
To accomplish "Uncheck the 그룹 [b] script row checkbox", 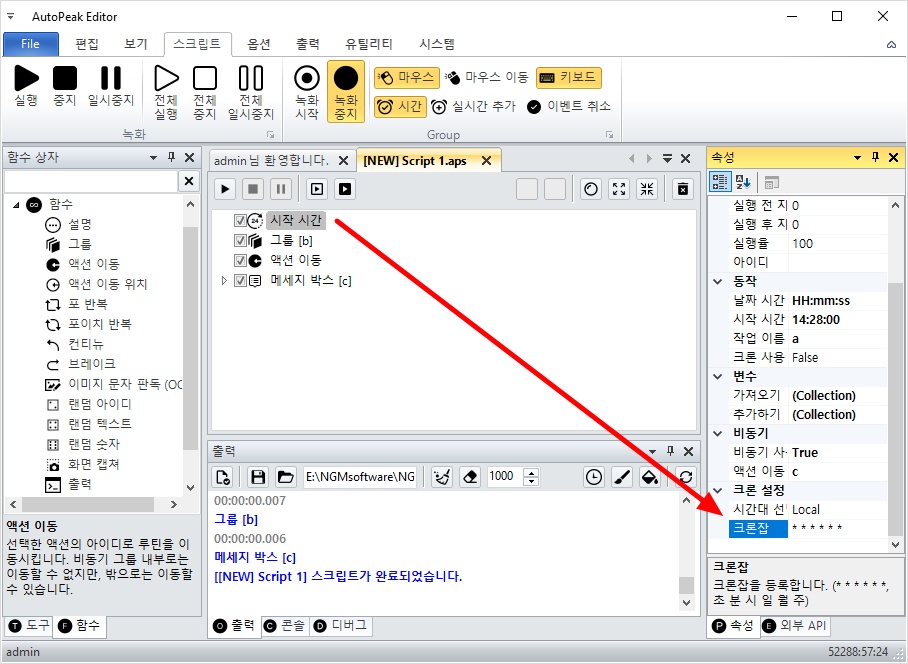I will pyautogui.click(x=240, y=240).
